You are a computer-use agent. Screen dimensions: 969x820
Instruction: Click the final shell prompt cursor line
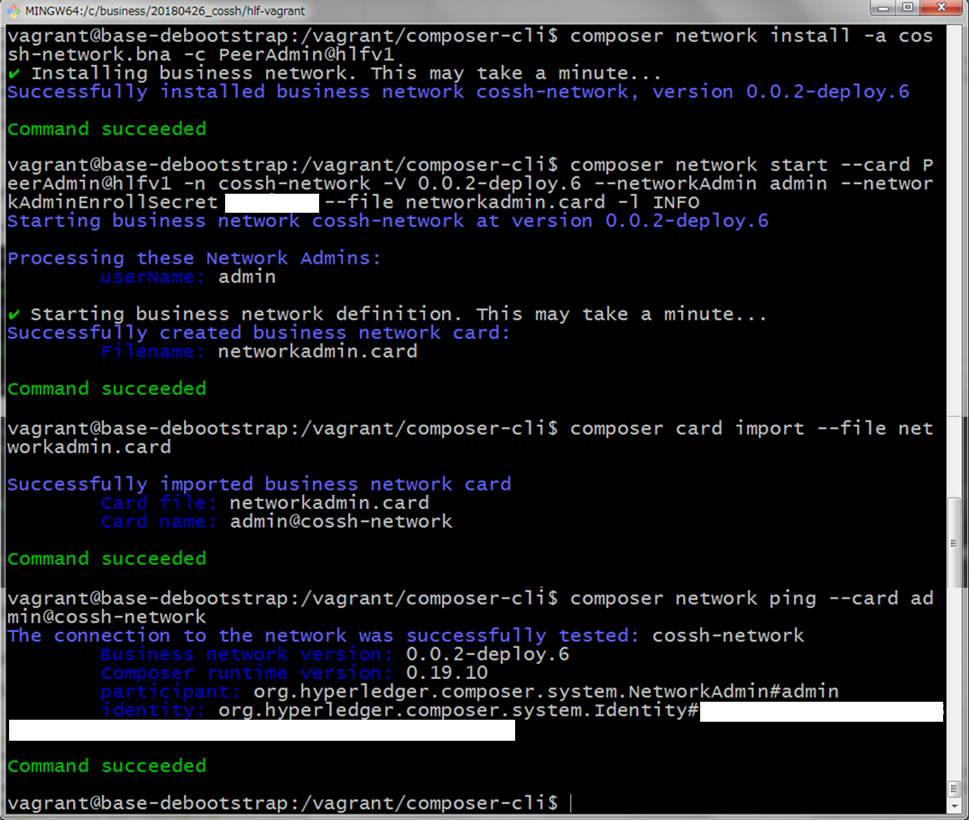click(x=290, y=803)
